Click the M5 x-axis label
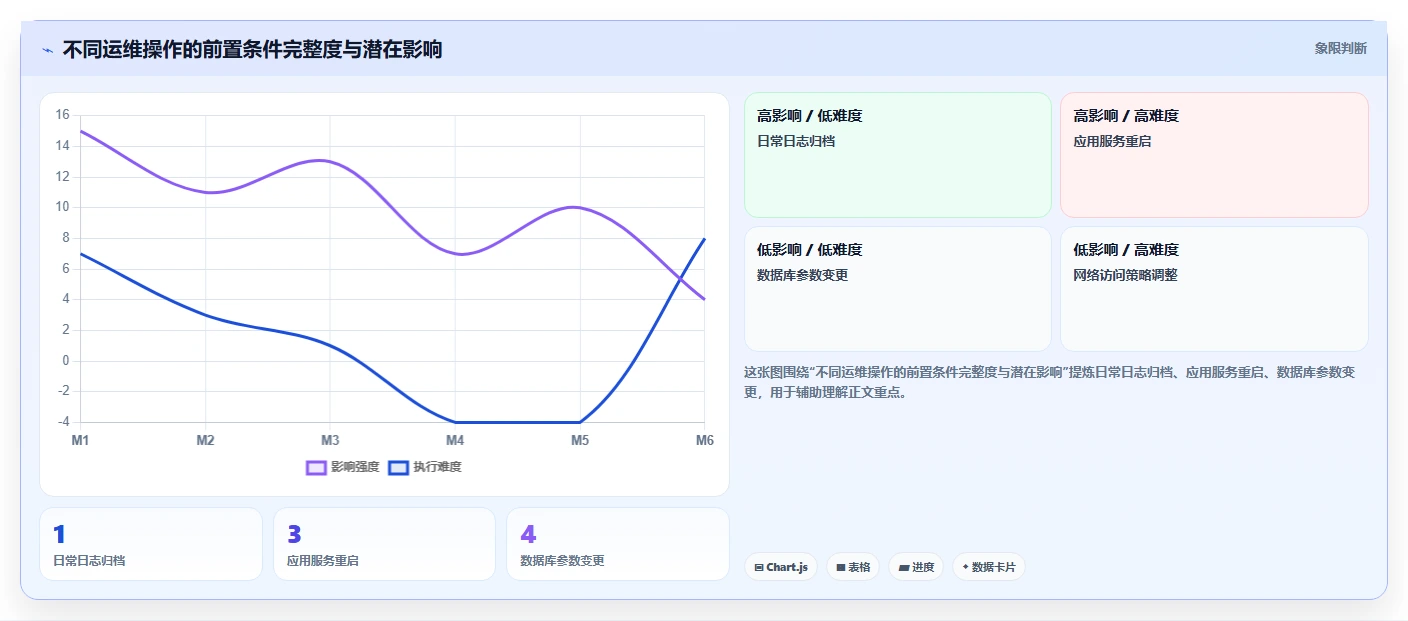Viewport: 1408px width, 621px height. [580, 440]
